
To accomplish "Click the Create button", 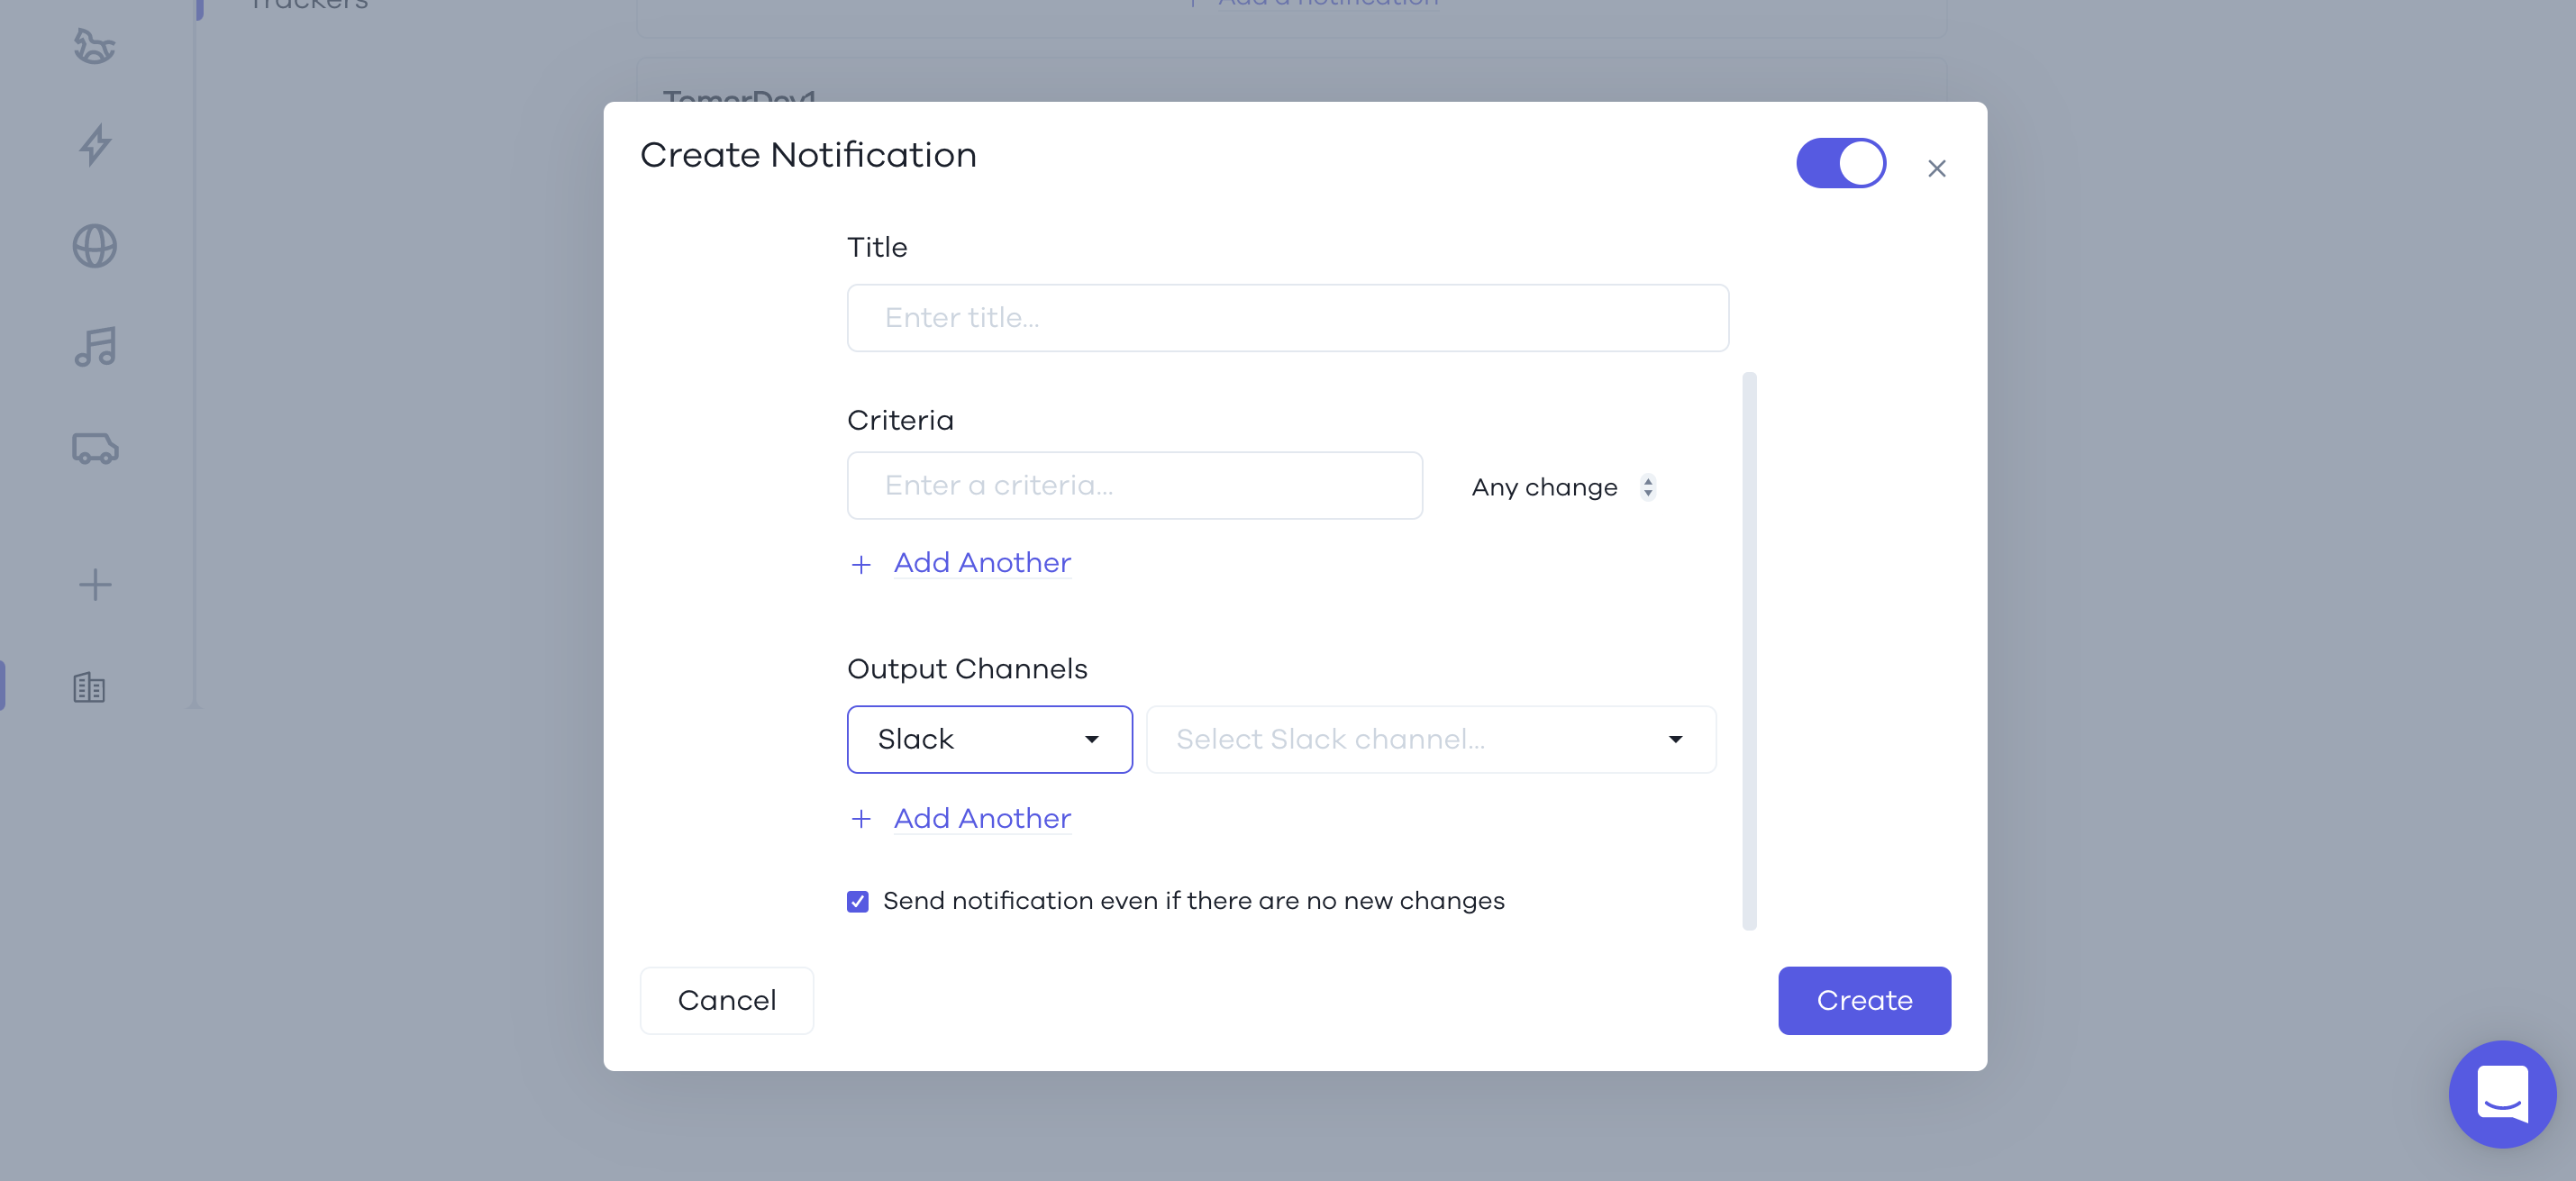I will (1864, 1000).
